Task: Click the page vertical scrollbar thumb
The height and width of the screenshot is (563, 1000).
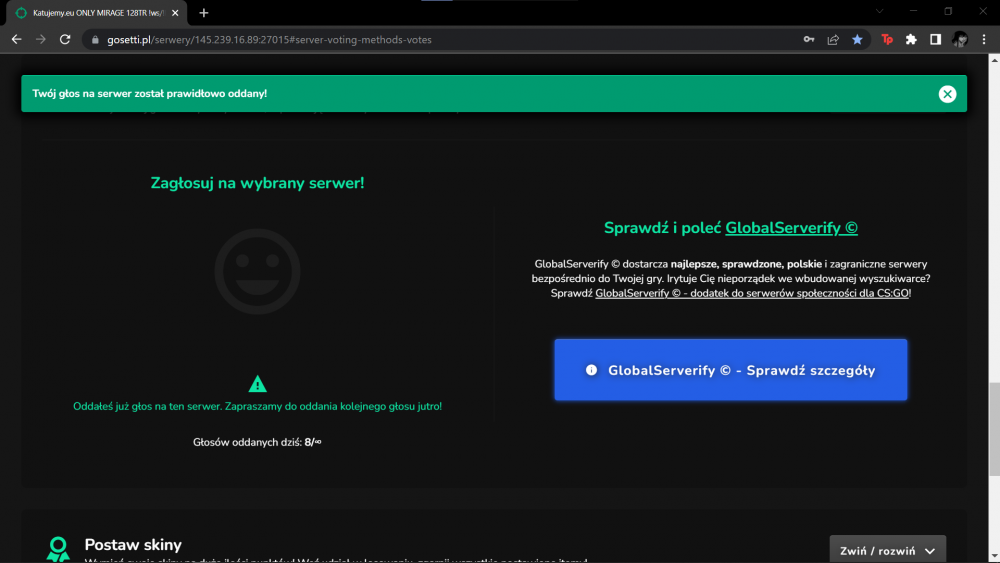Action: point(994,428)
